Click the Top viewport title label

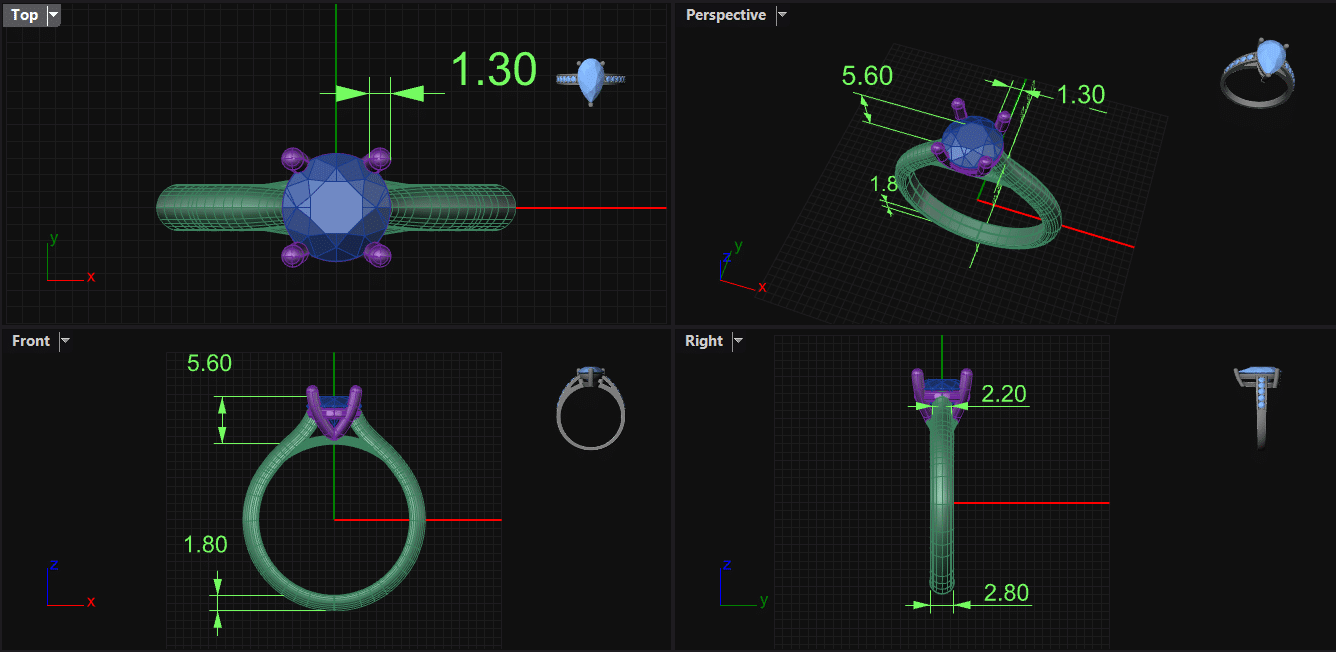pyautogui.click(x=25, y=15)
